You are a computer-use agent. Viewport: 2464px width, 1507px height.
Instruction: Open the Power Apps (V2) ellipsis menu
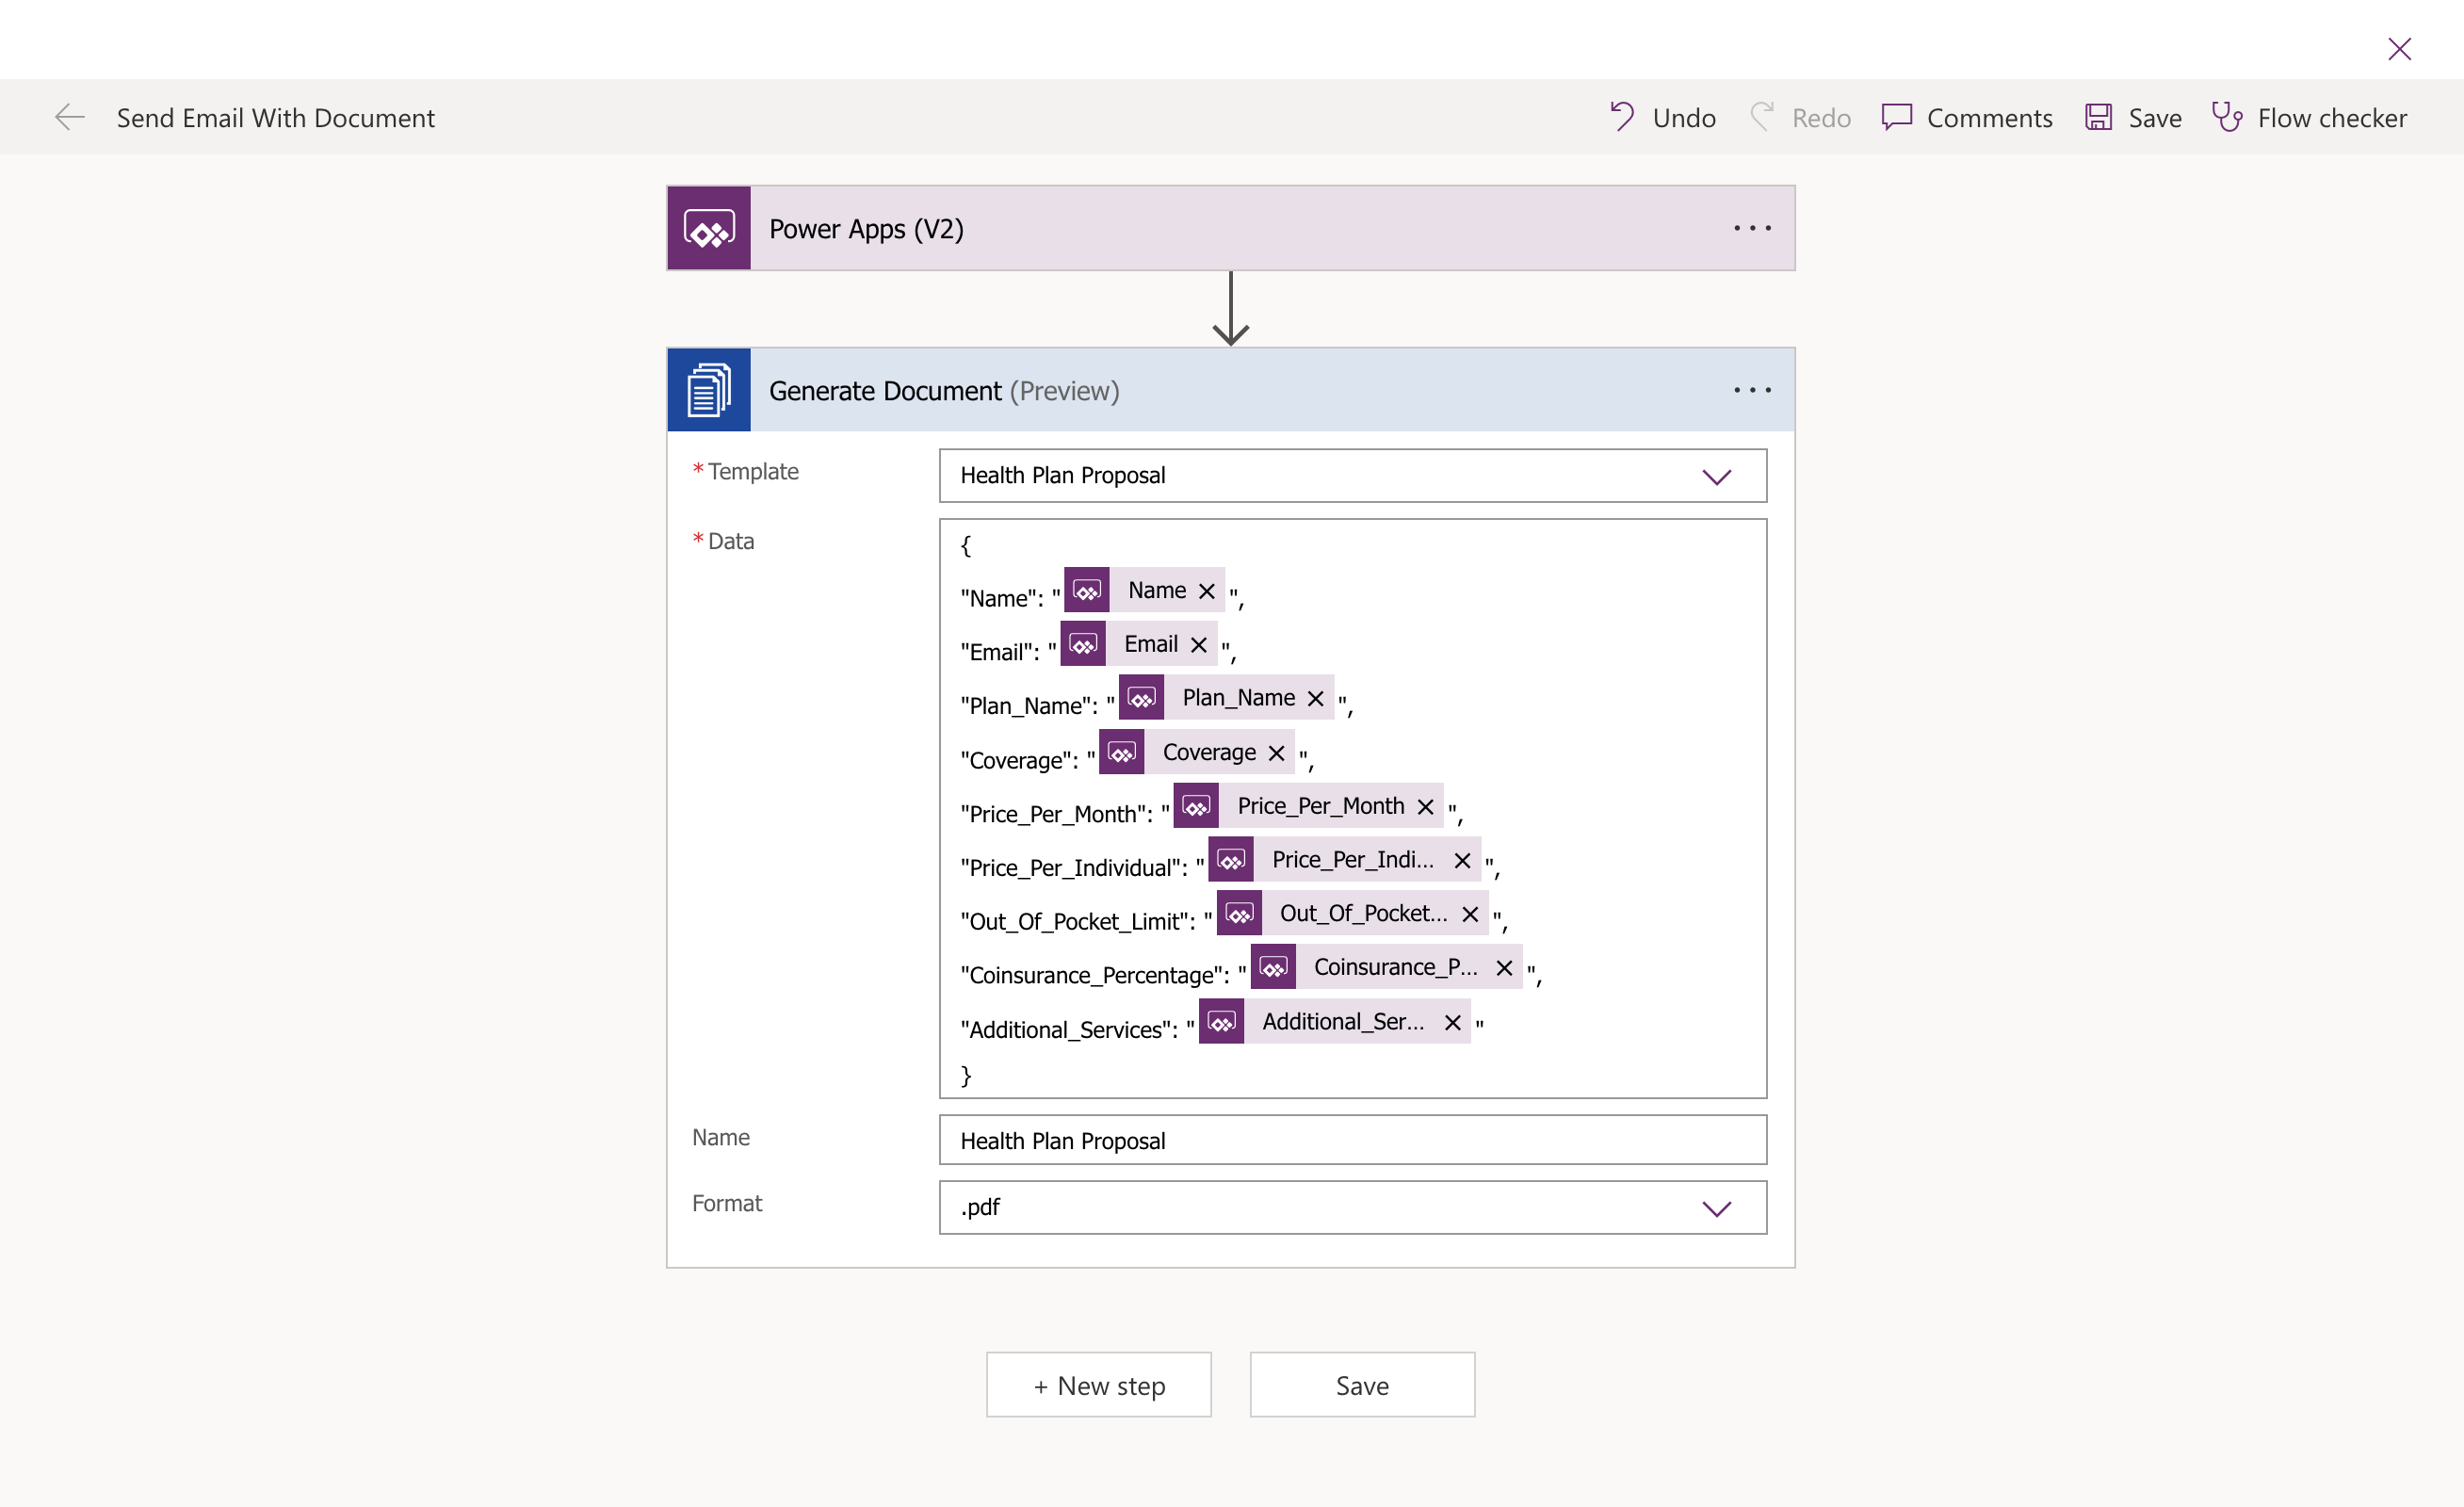(x=1751, y=228)
